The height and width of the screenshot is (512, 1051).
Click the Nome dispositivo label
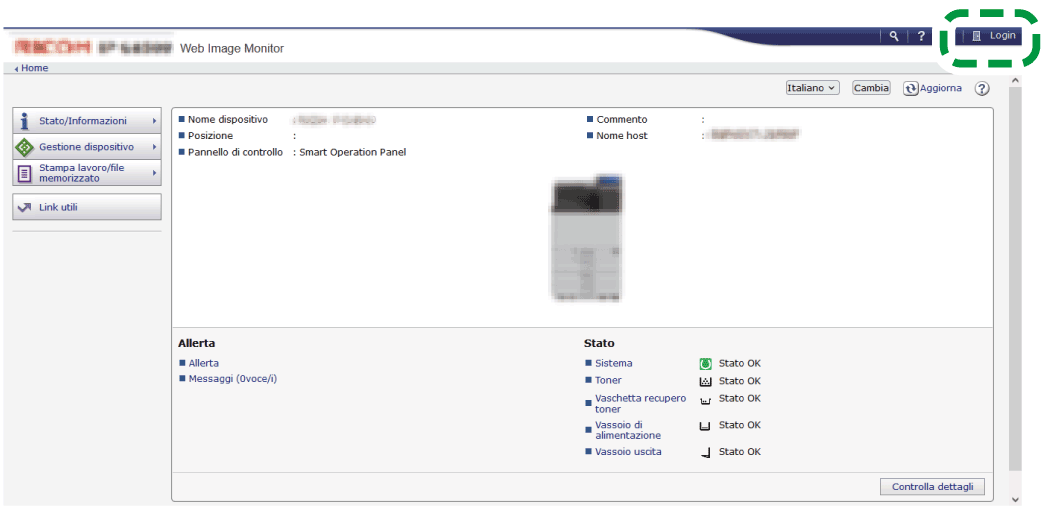pyautogui.click(x=228, y=119)
